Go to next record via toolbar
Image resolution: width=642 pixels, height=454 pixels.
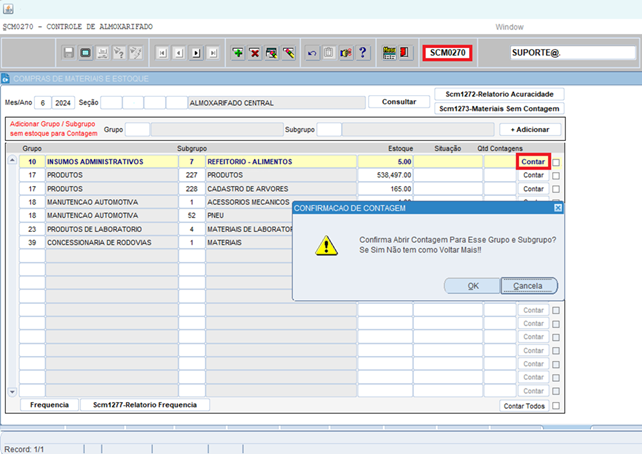[x=196, y=53]
